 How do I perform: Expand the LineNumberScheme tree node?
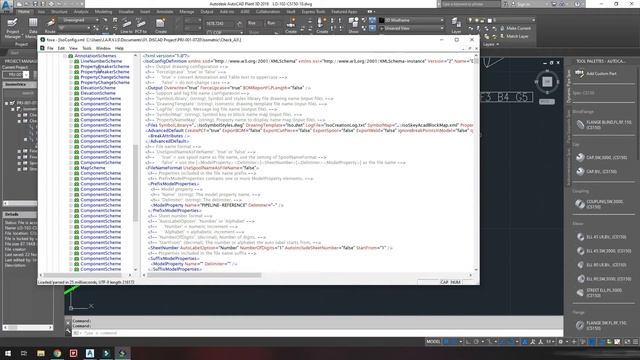click(x=71, y=61)
